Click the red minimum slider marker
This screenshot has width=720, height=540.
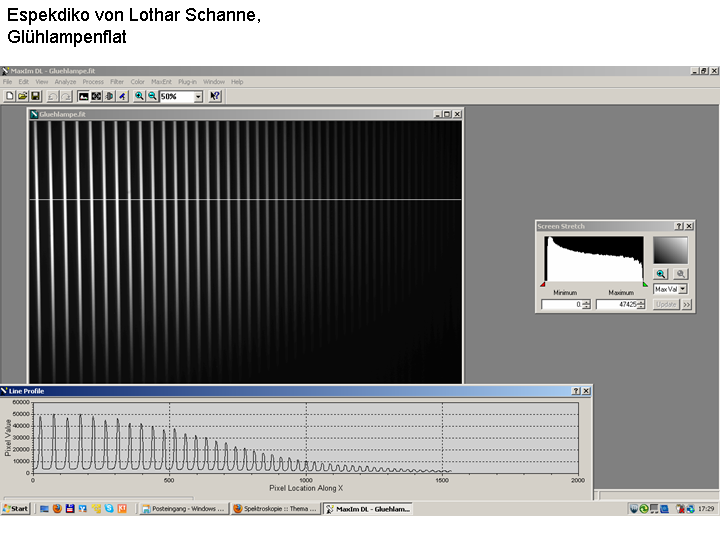[x=544, y=284]
